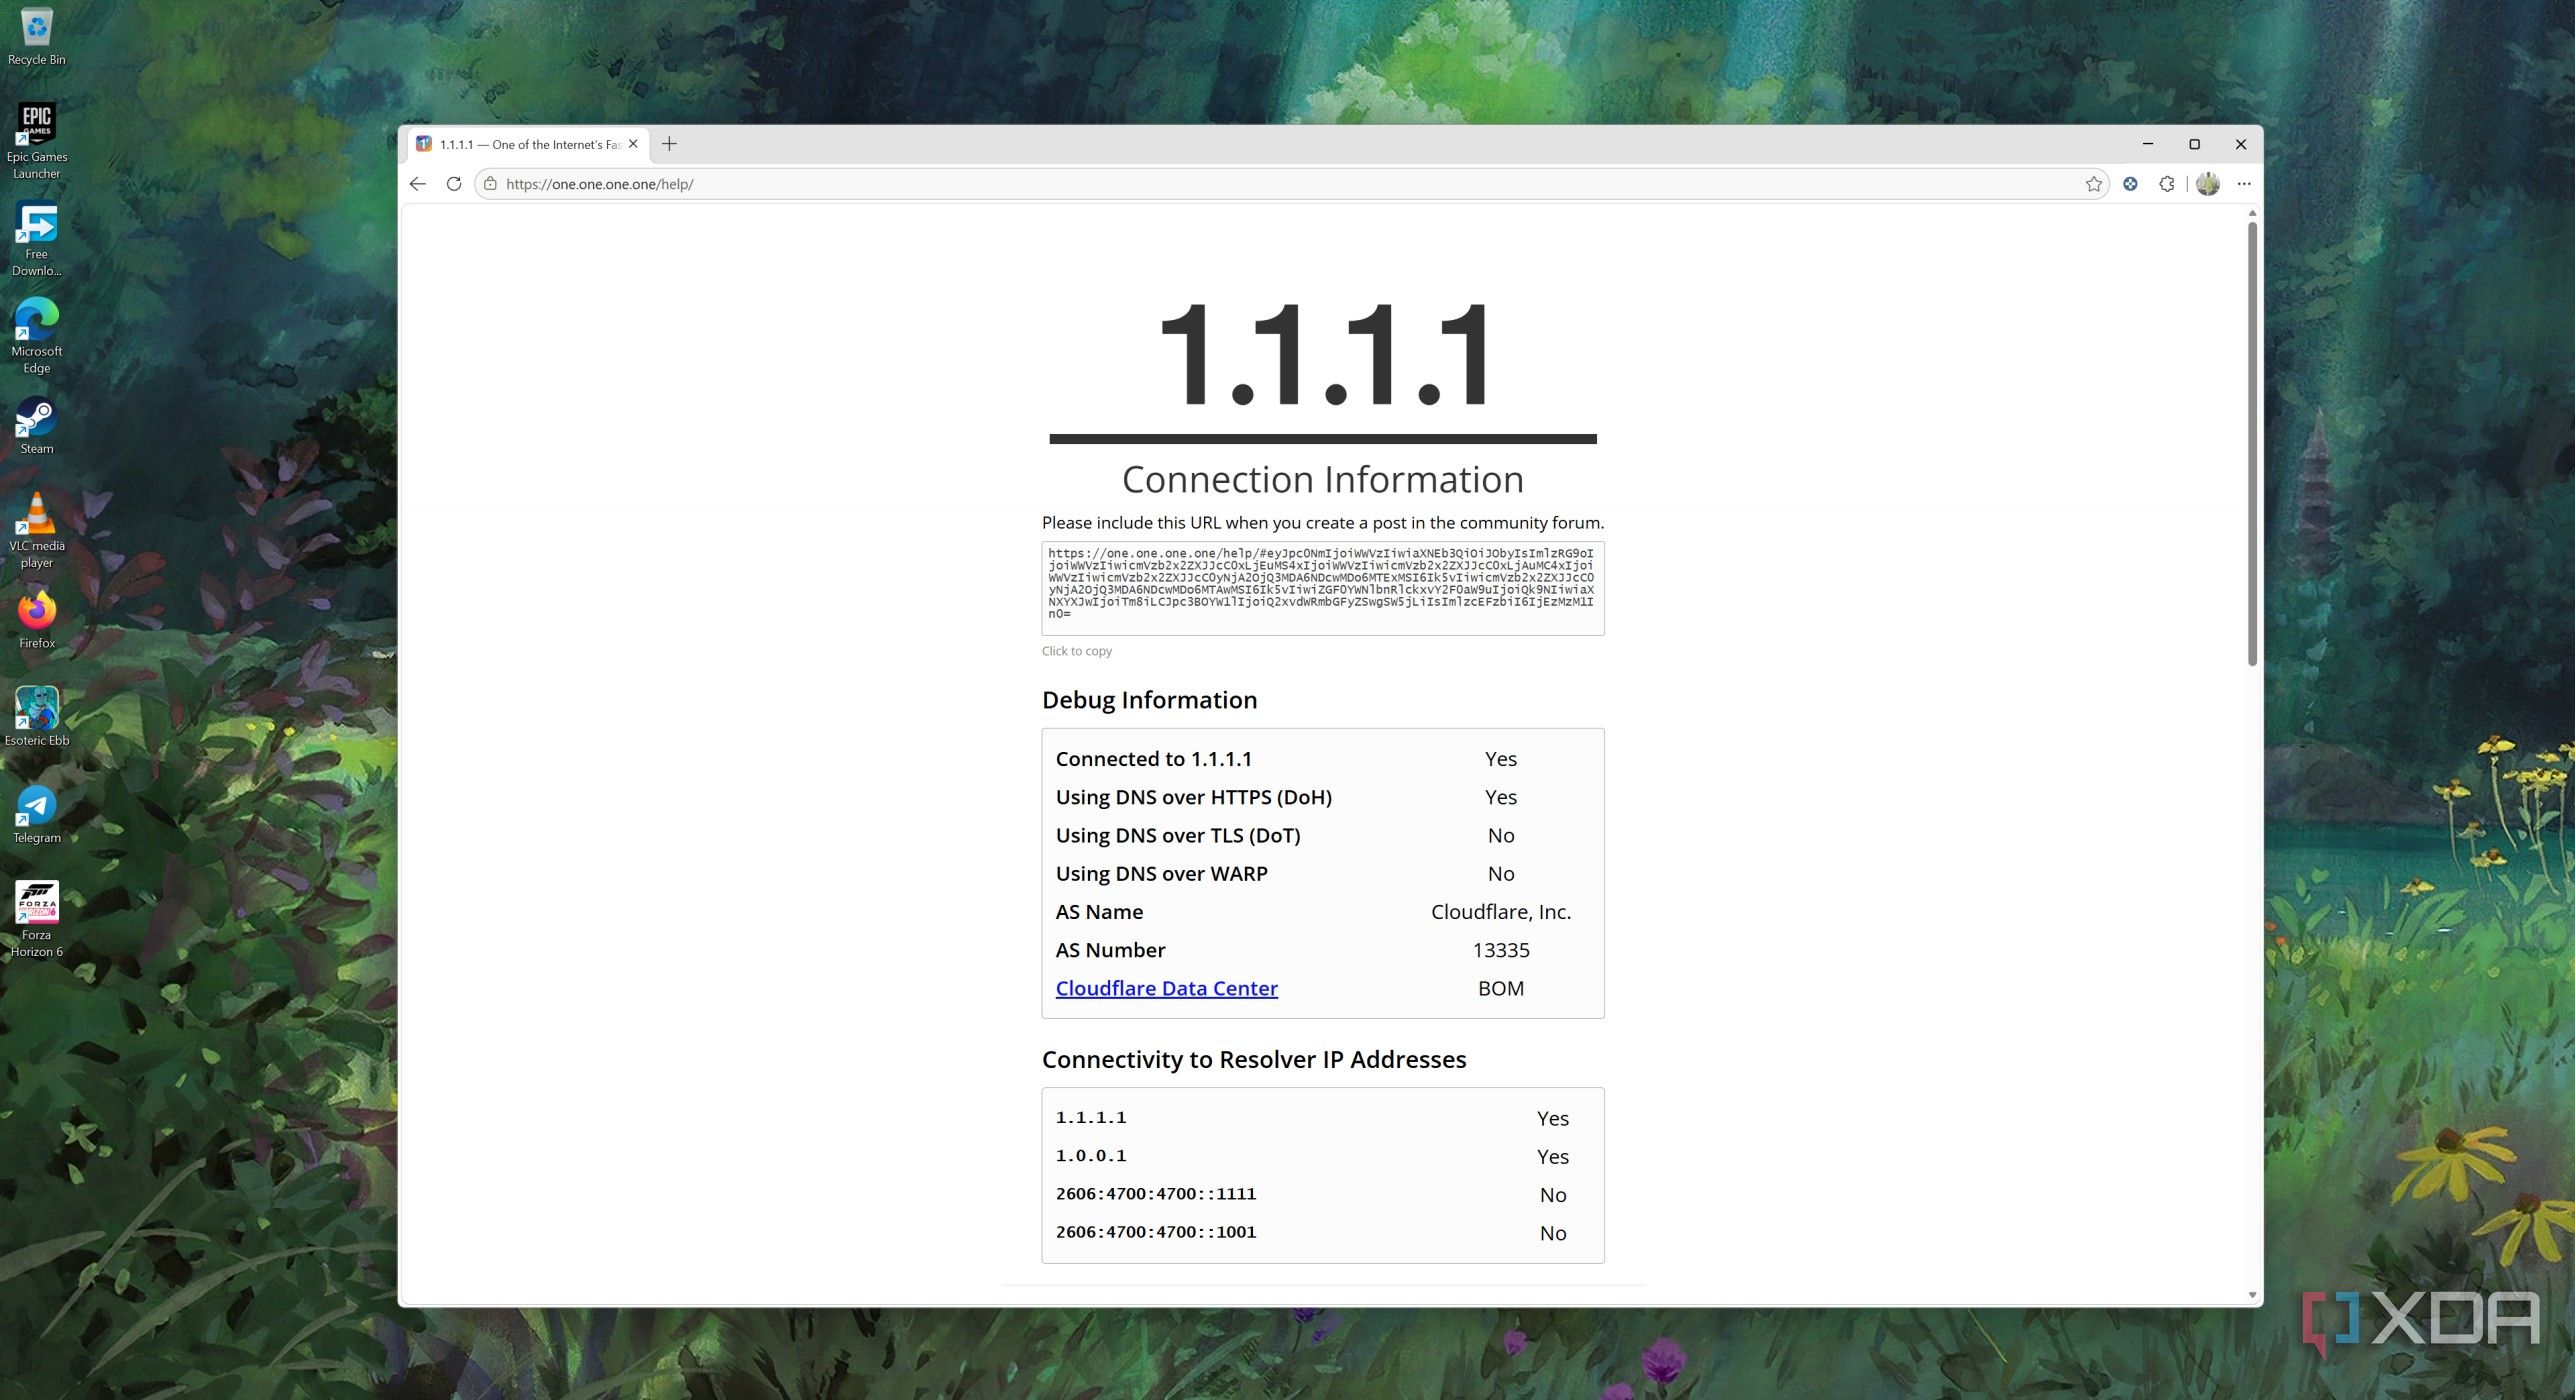This screenshot has width=2575, height=1400.
Task: Click the 'Click to copy' caption
Action: pos(1076,651)
